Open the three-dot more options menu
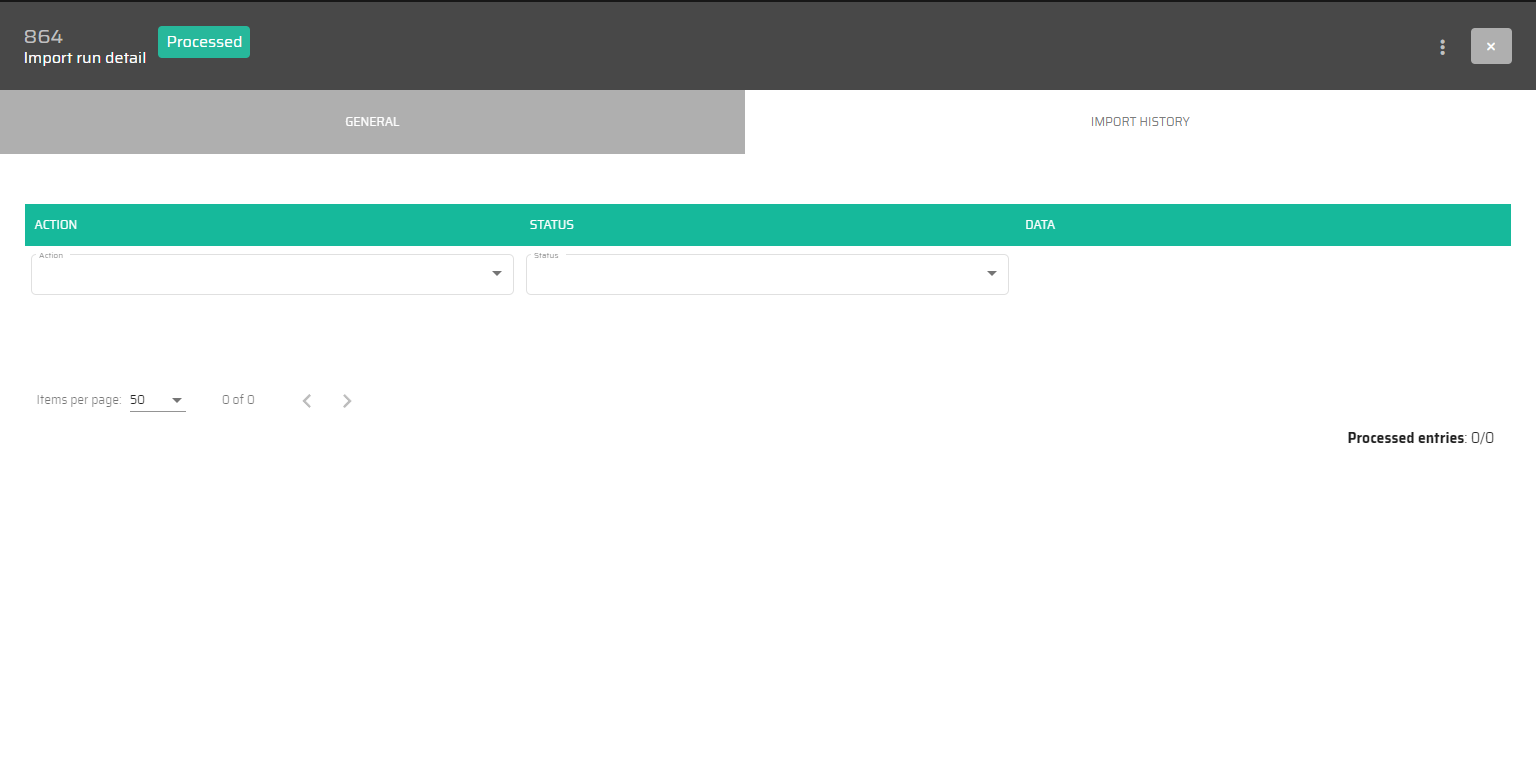The width and height of the screenshot is (1536, 769). click(x=1442, y=47)
